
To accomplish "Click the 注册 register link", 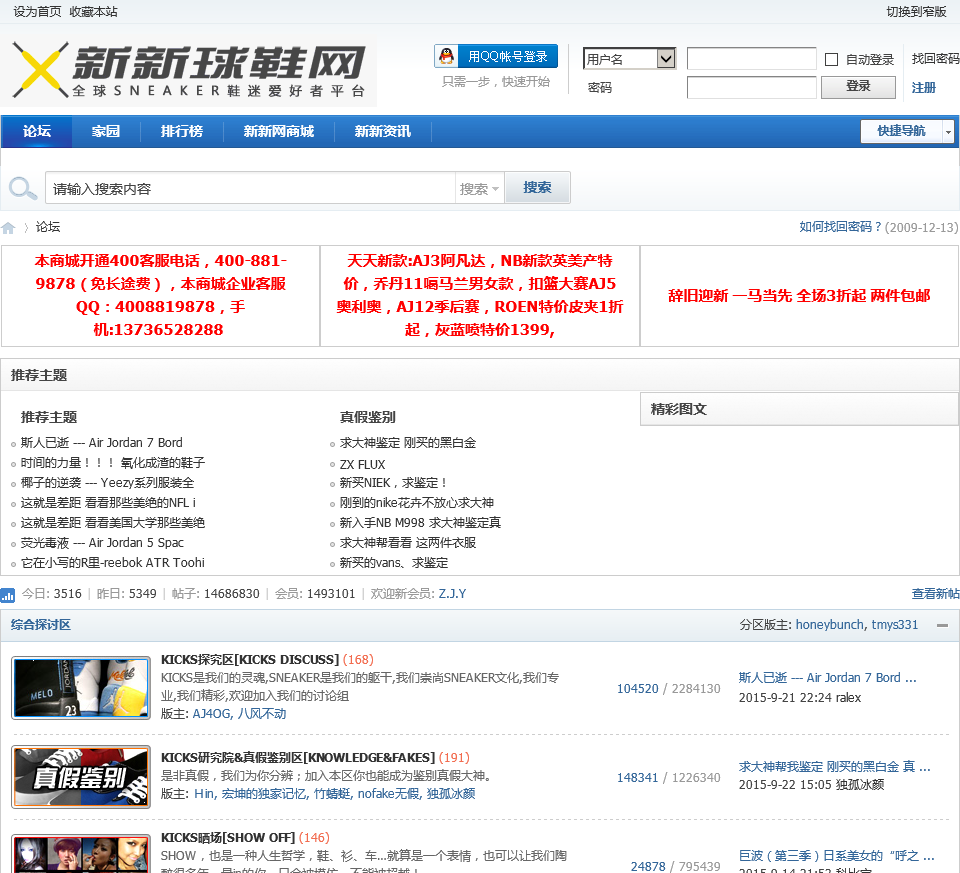I will tap(924, 88).
